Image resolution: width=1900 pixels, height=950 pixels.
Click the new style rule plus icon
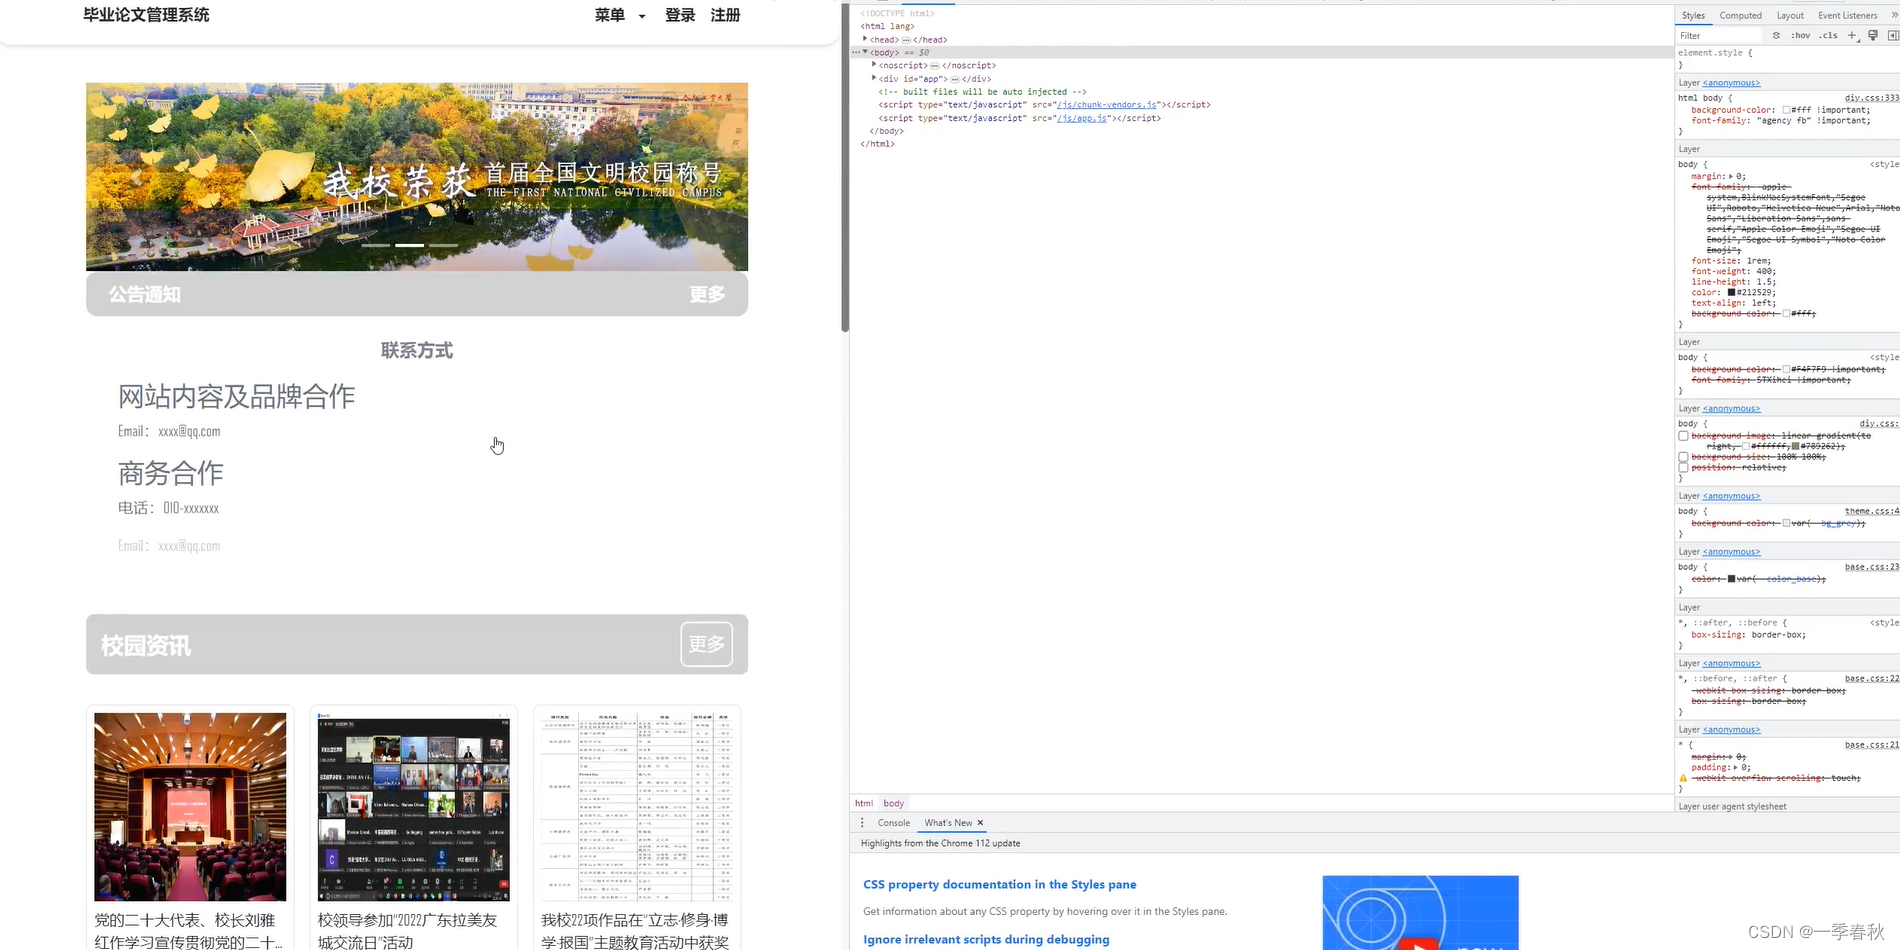pyautogui.click(x=1852, y=35)
